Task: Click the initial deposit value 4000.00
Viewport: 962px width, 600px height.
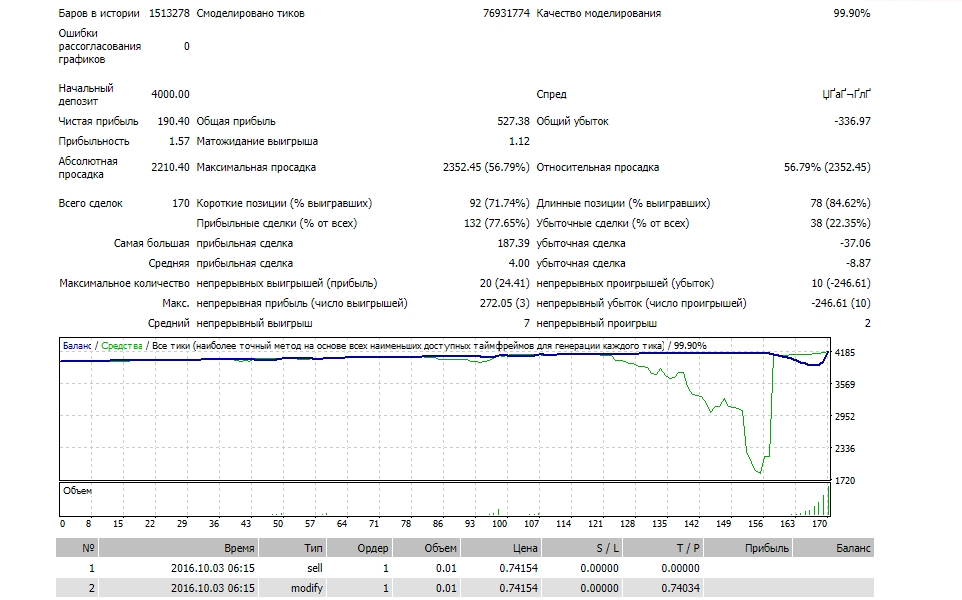Action: 171,94
